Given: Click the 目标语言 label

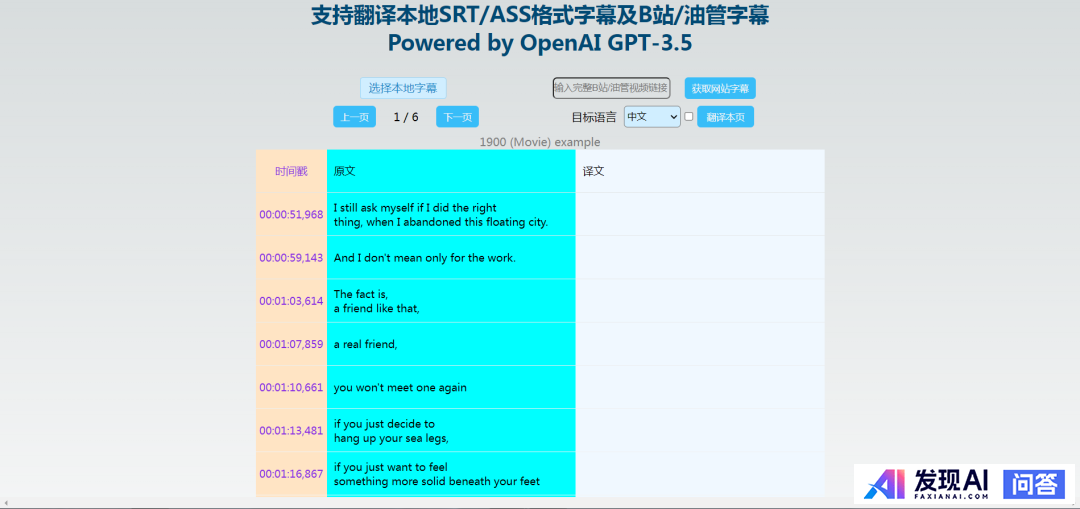Looking at the screenshot, I should coord(594,117).
